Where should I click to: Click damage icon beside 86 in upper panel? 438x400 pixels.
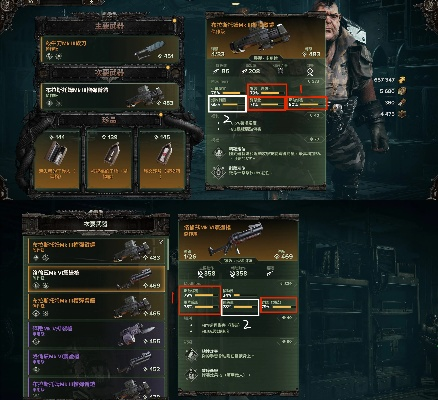pos(216,71)
